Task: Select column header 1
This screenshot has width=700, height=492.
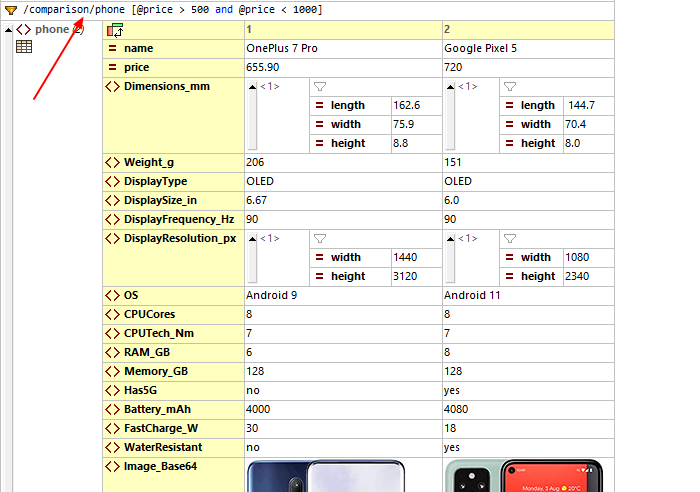Action: [342, 30]
